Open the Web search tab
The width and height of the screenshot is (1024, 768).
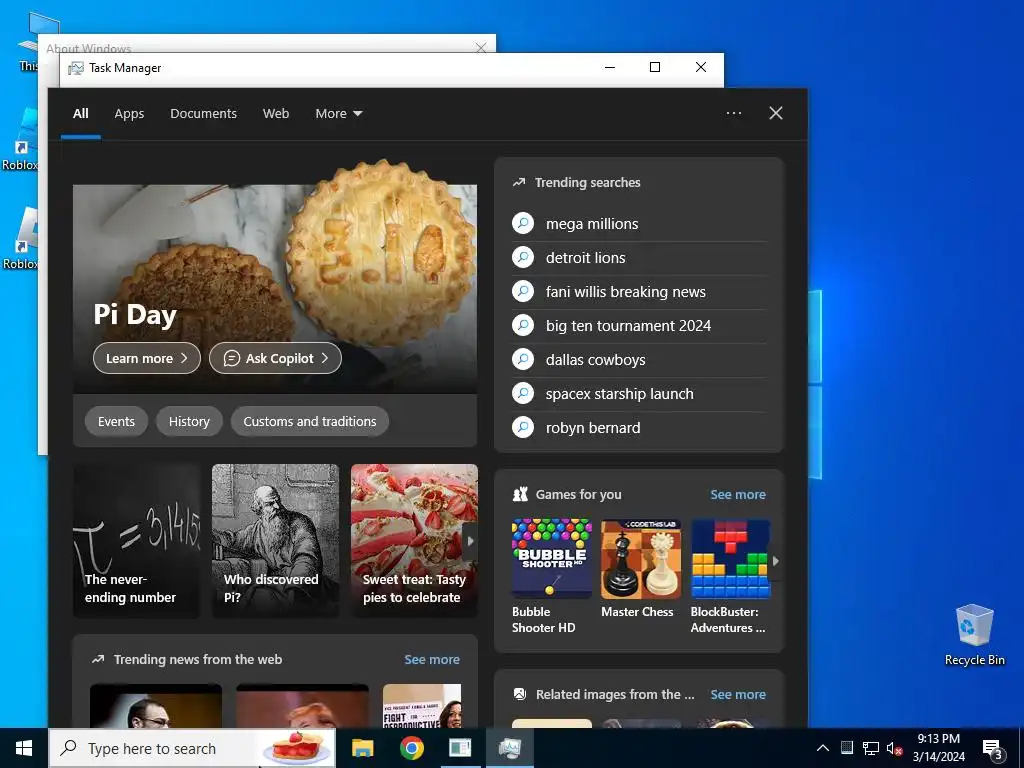[x=276, y=114]
